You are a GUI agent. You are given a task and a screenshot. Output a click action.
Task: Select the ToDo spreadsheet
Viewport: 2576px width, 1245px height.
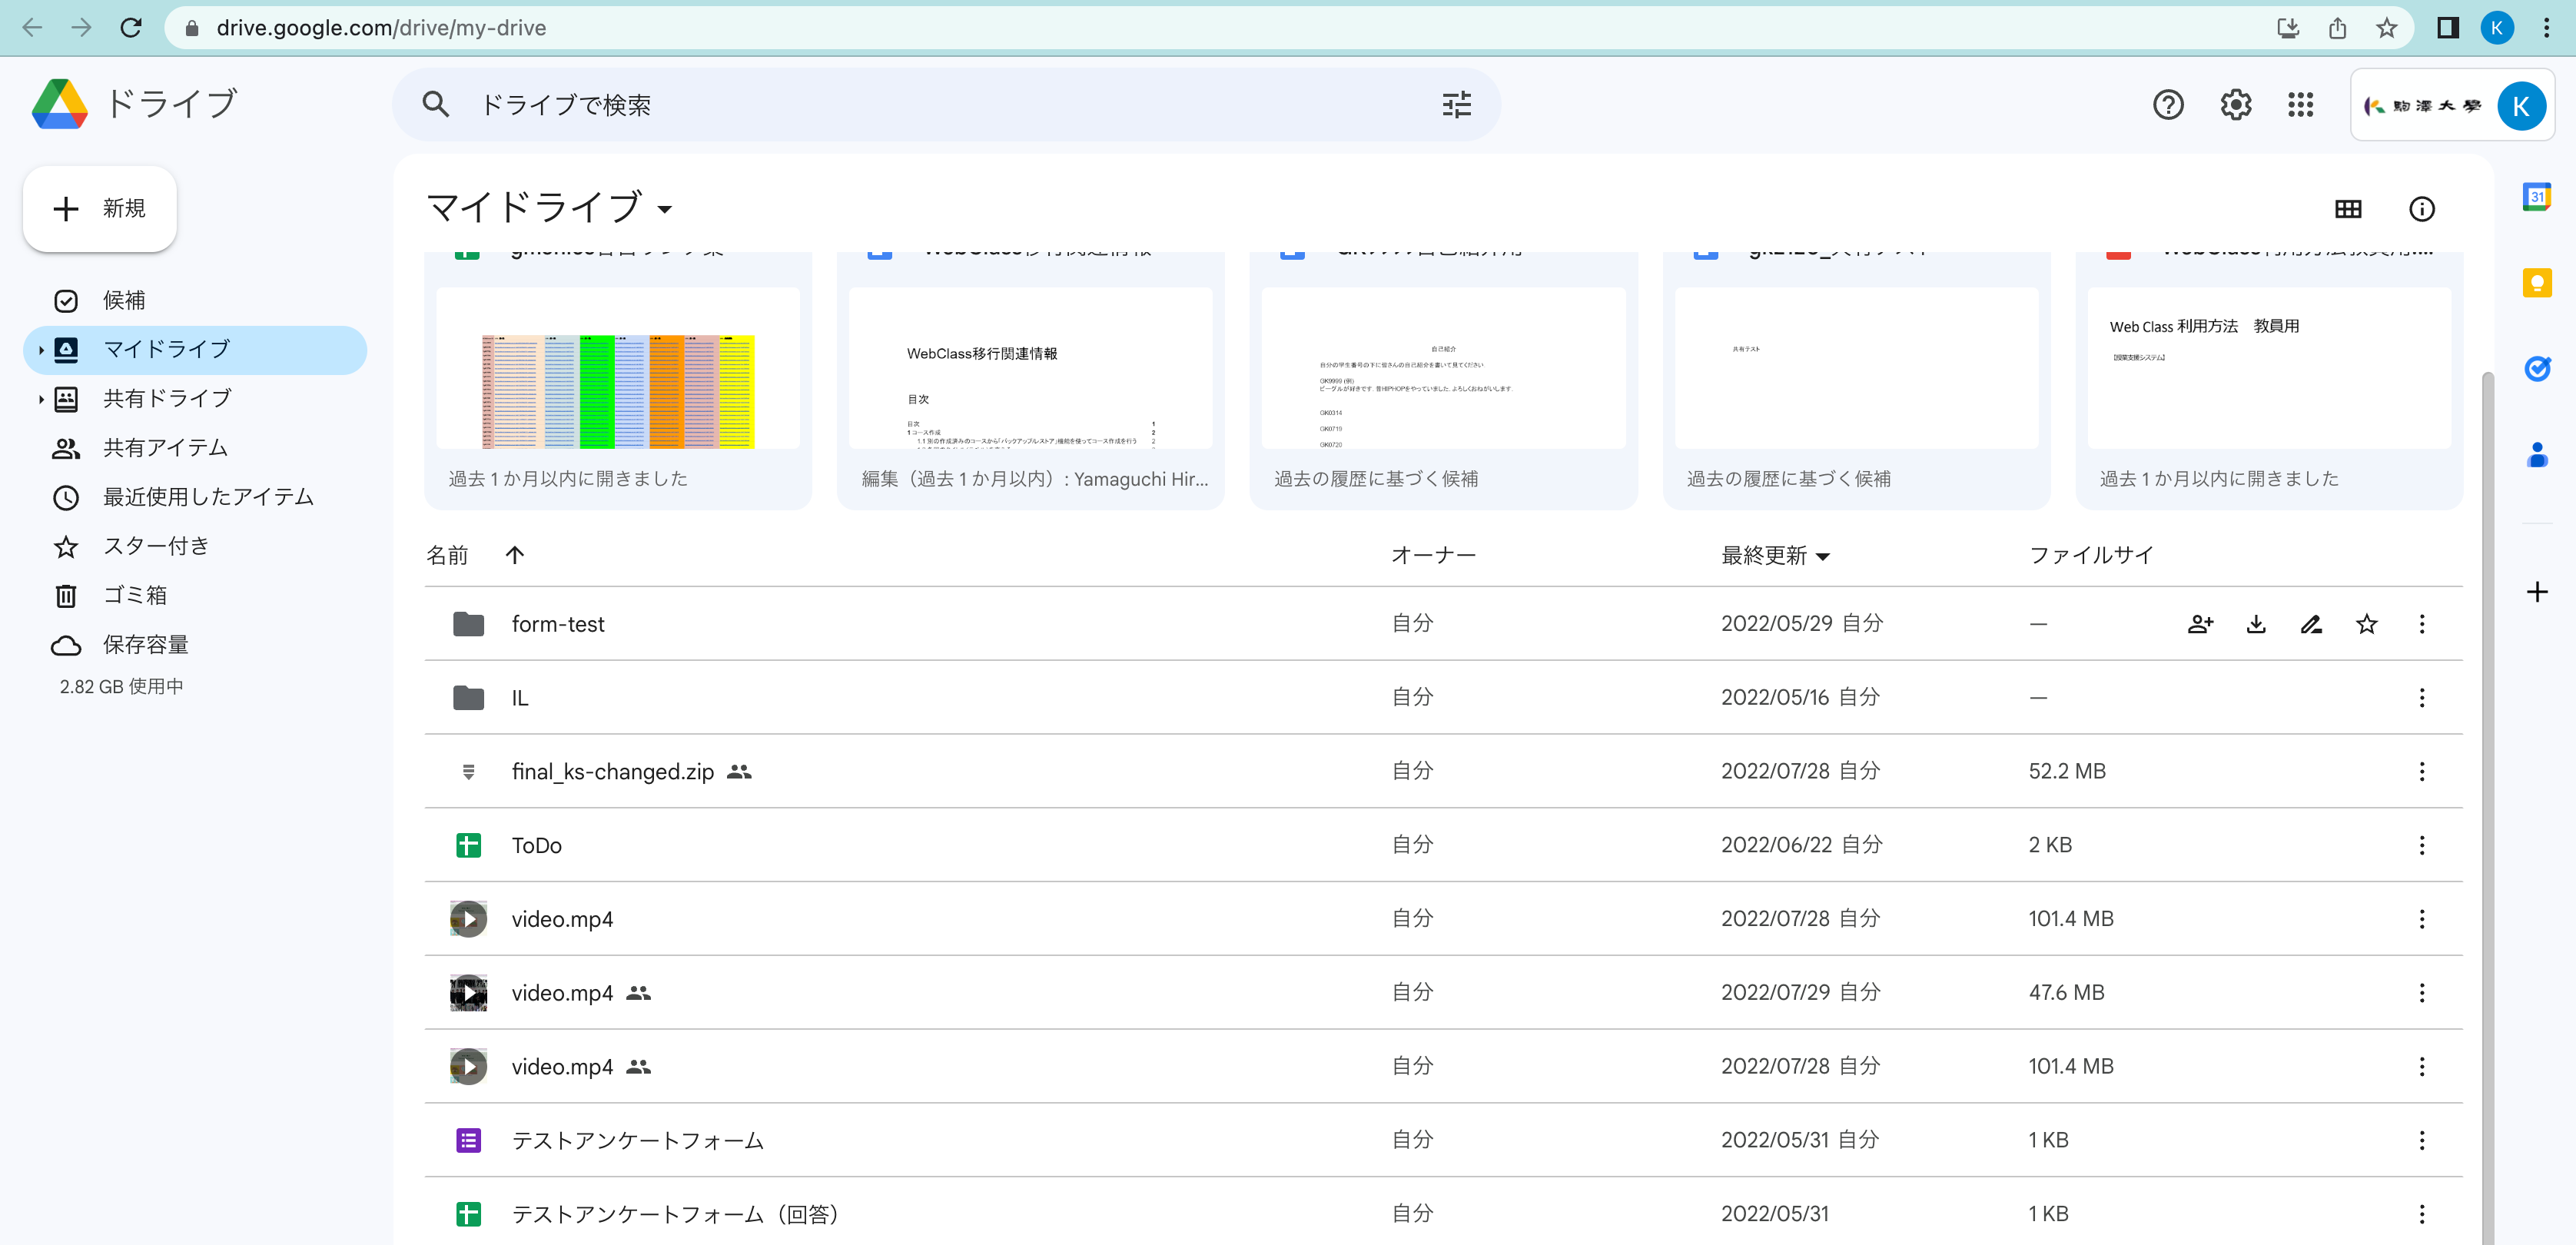tap(1443, 846)
